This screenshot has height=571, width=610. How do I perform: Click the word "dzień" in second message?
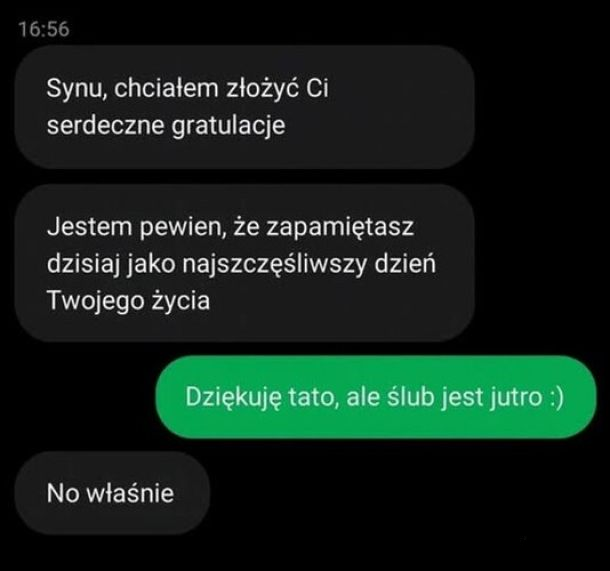pyautogui.click(x=405, y=263)
